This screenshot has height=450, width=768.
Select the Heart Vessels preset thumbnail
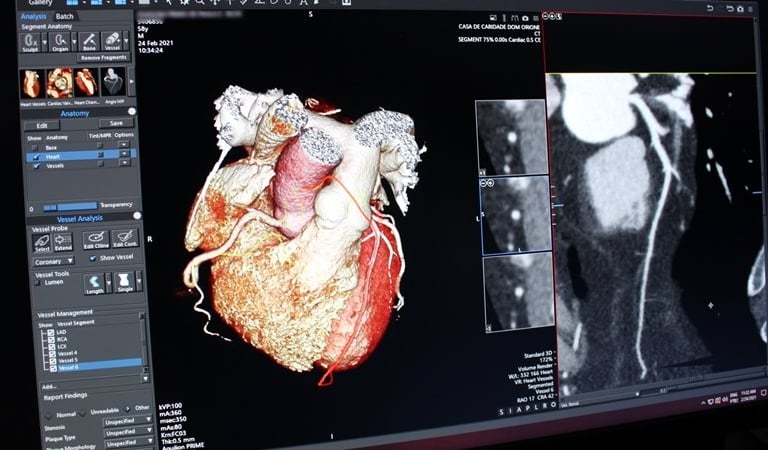(31, 83)
